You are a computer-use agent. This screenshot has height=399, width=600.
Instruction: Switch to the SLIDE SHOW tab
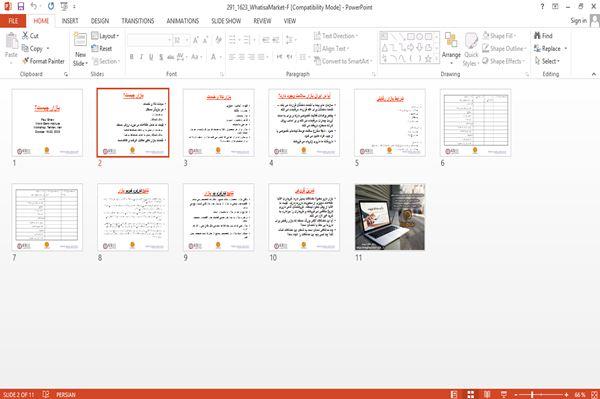[x=226, y=21]
